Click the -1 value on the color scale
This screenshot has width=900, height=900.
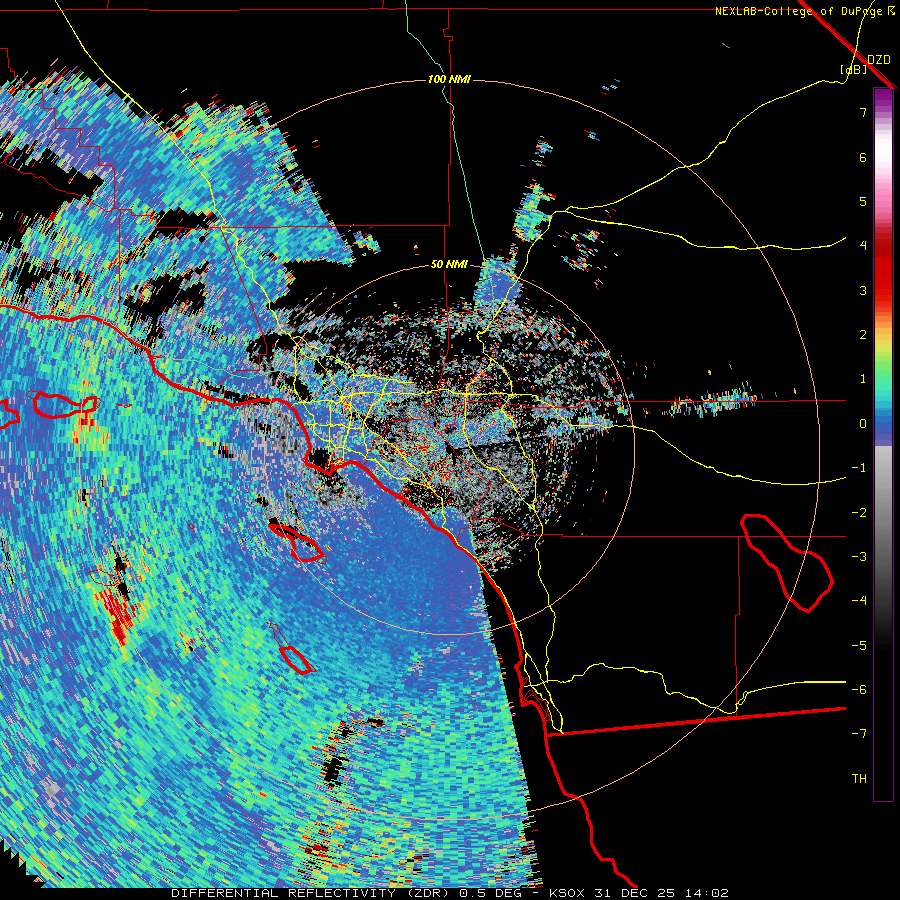pos(859,468)
